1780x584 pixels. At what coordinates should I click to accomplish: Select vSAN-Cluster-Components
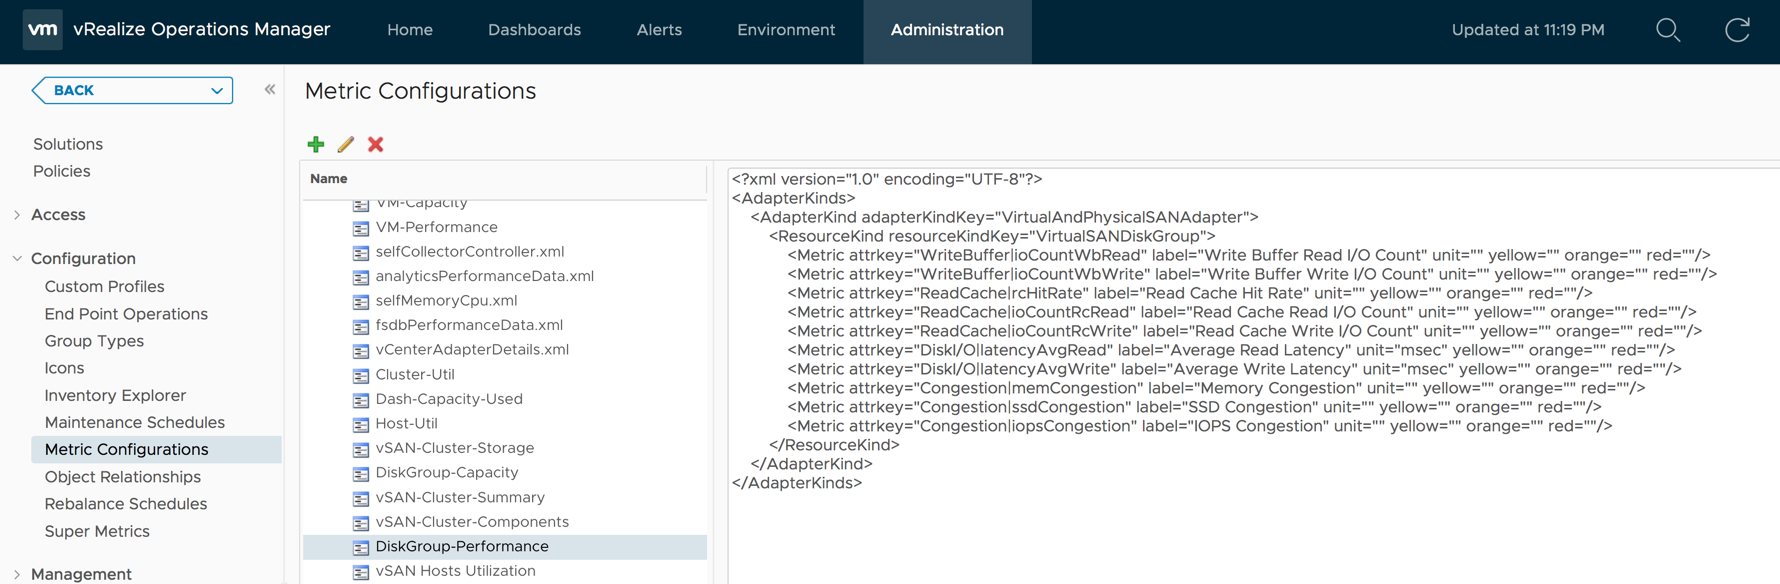coord(472,522)
